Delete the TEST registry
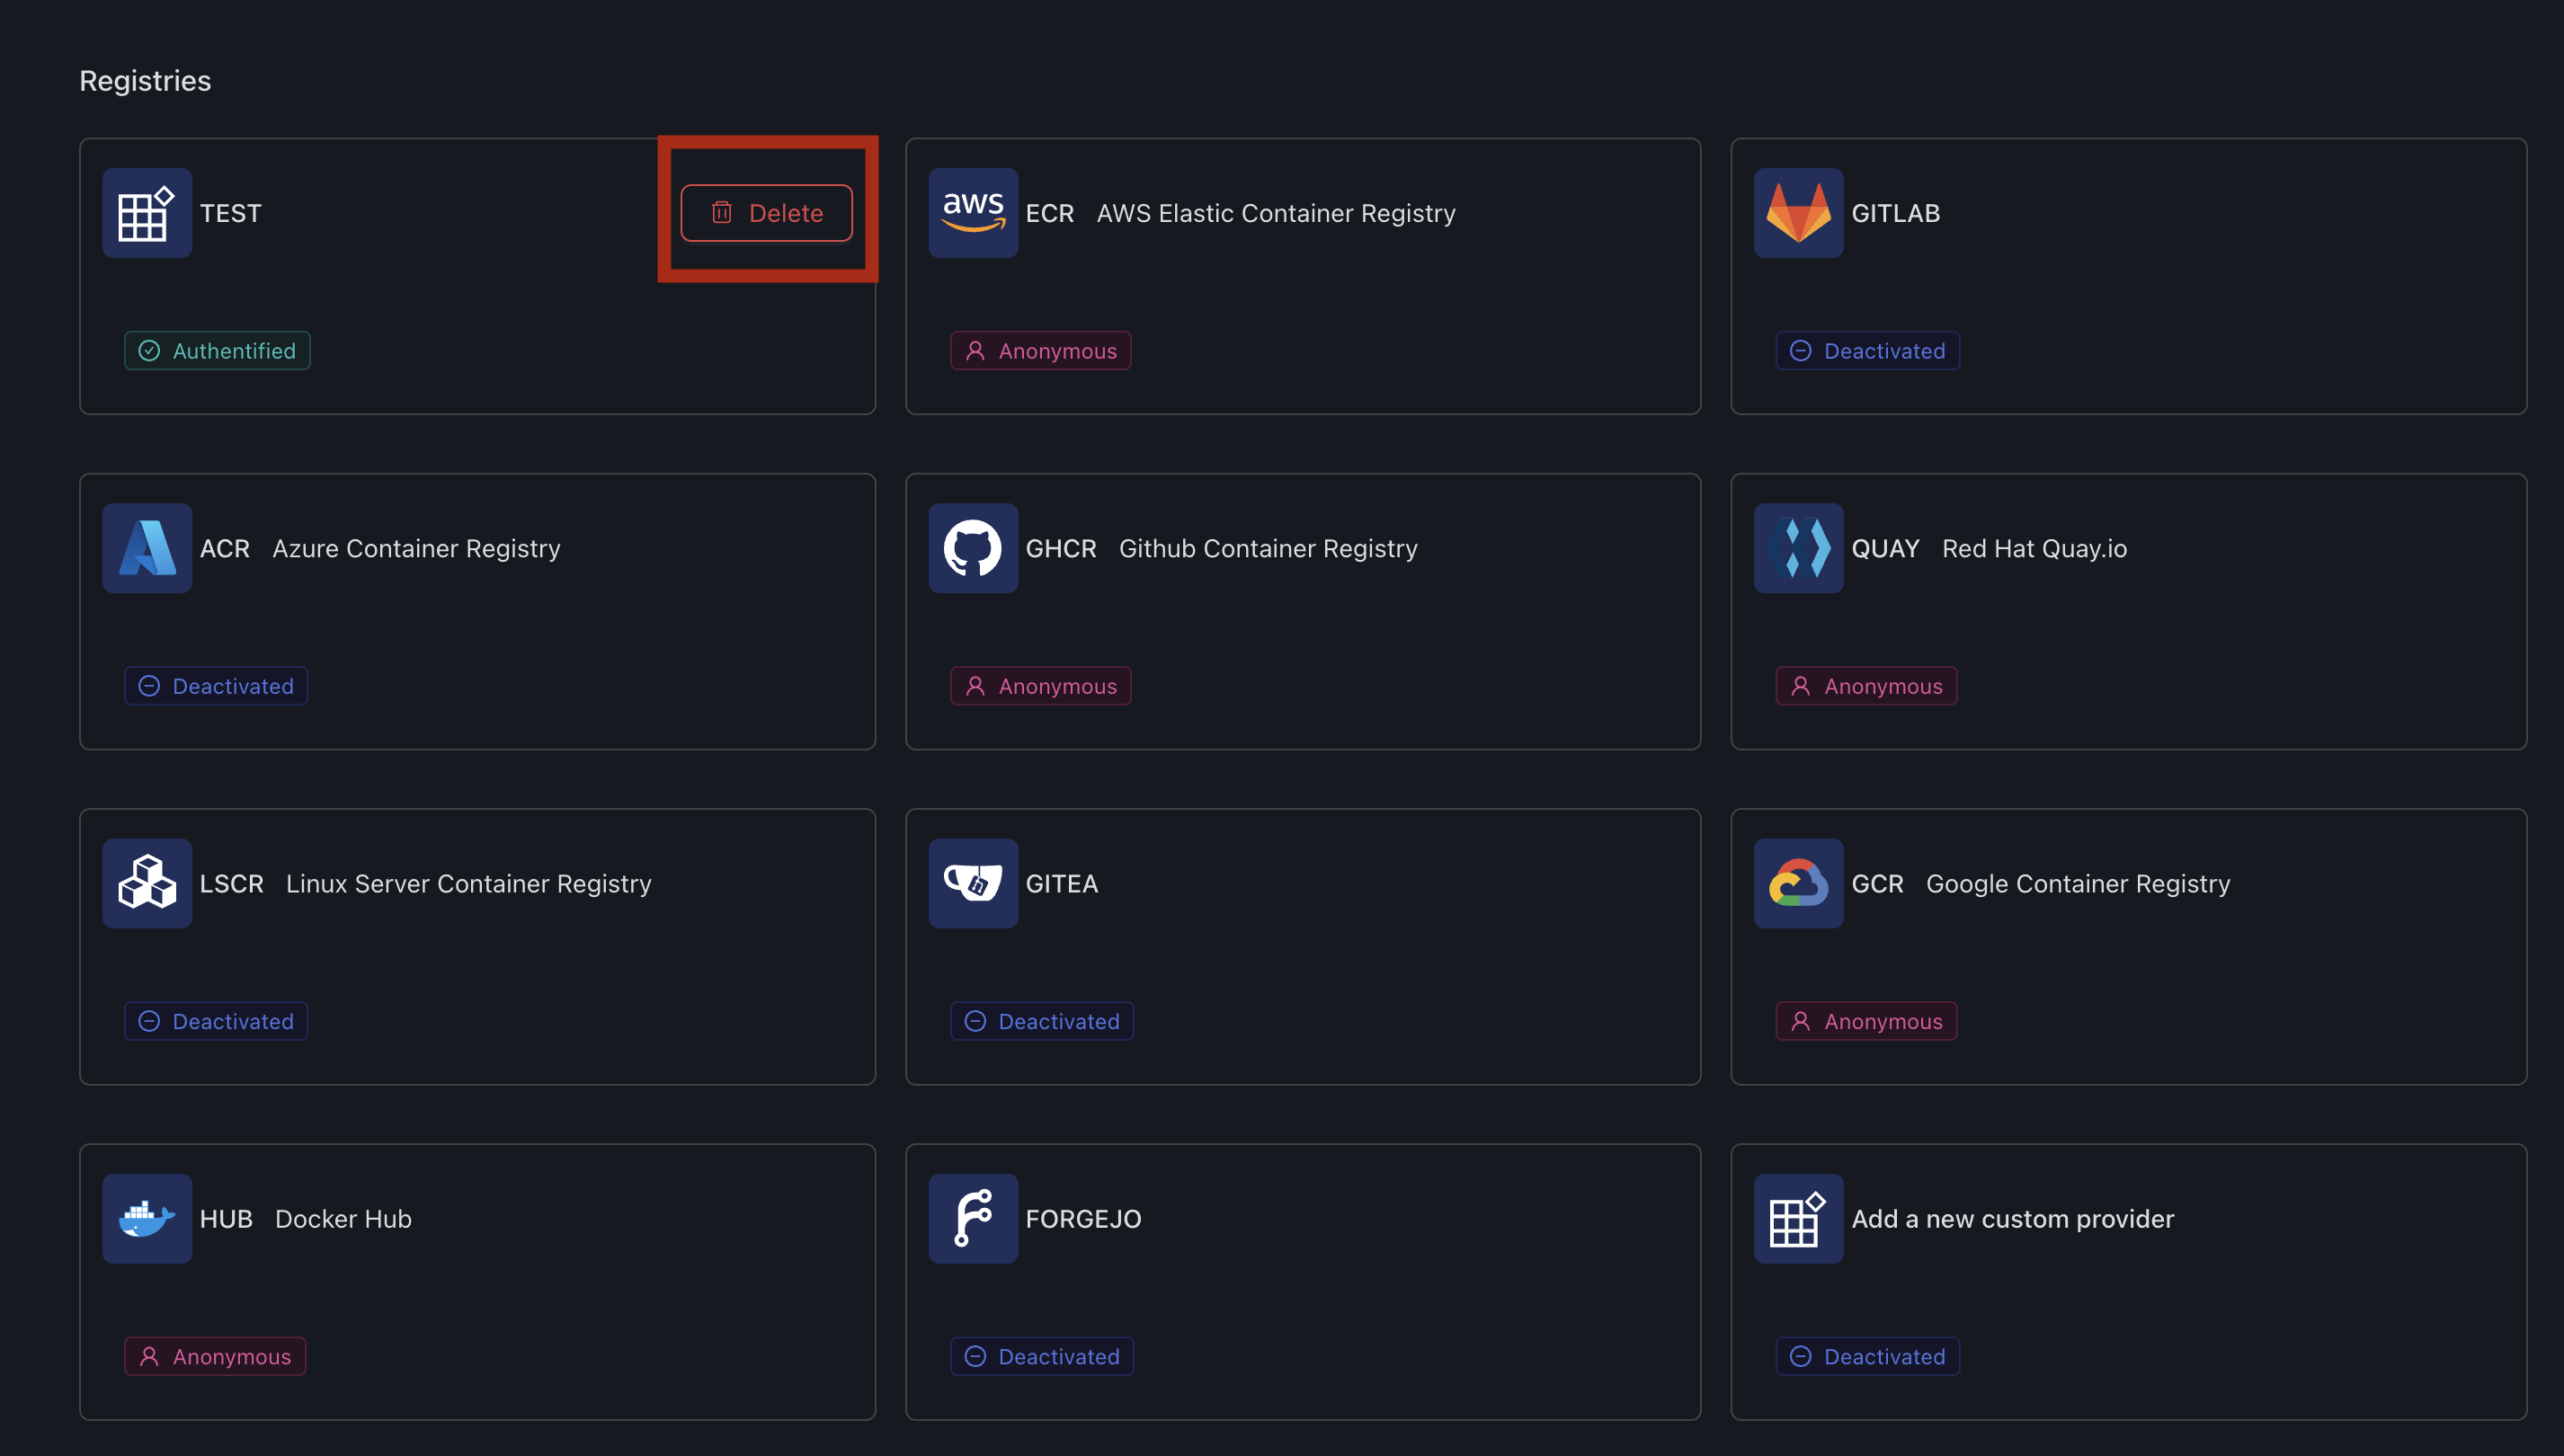Viewport: 2564px width, 1456px height. click(x=766, y=213)
